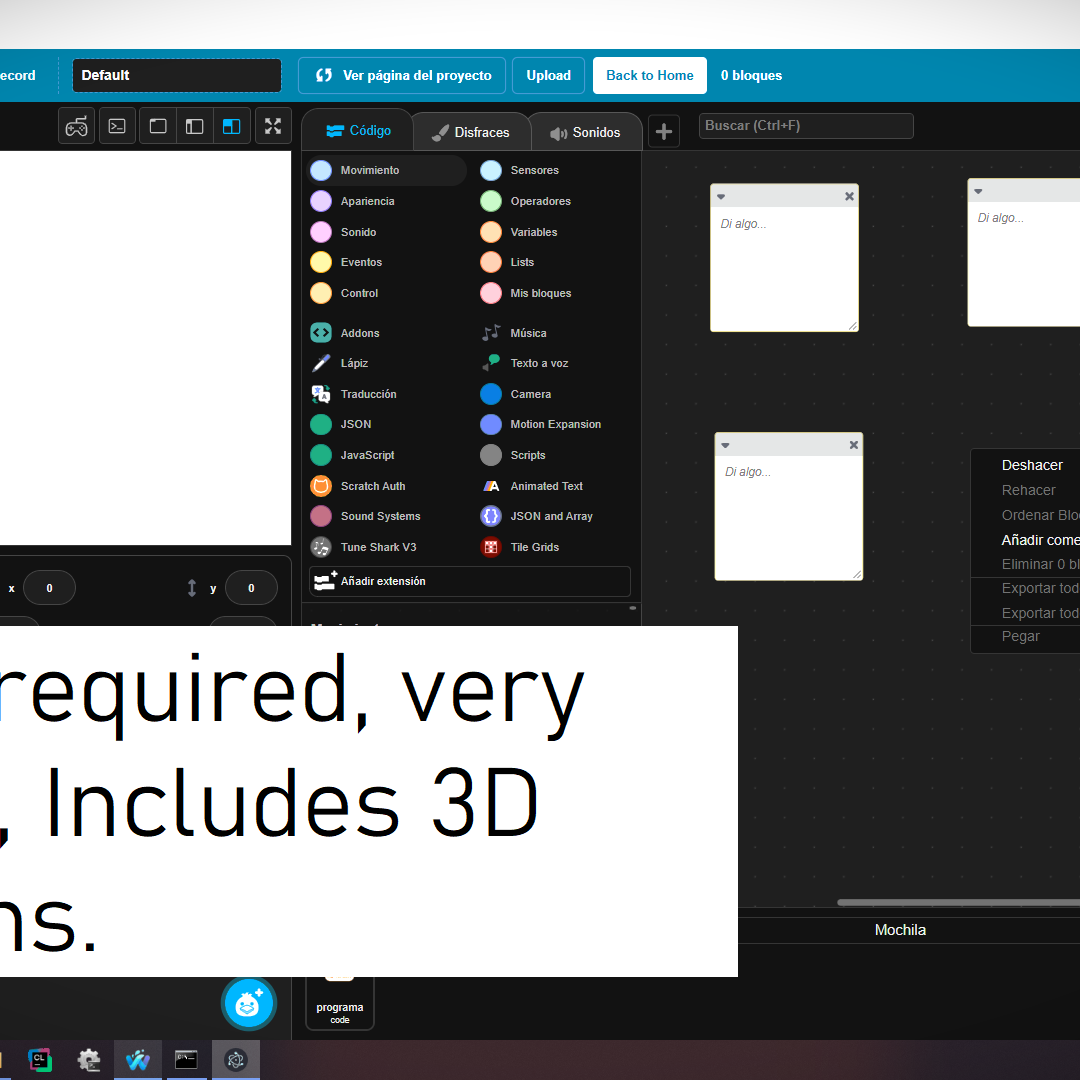This screenshot has width=1080, height=1080.
Task: Click Añadir extensión button
Action: 470,581
